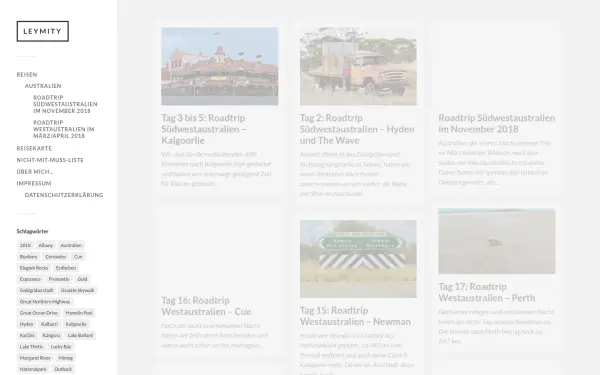Select the Great Ocean Drive tag
This screenshot has width=600, height=375.
pyautogui.click(x=39, y=313)
